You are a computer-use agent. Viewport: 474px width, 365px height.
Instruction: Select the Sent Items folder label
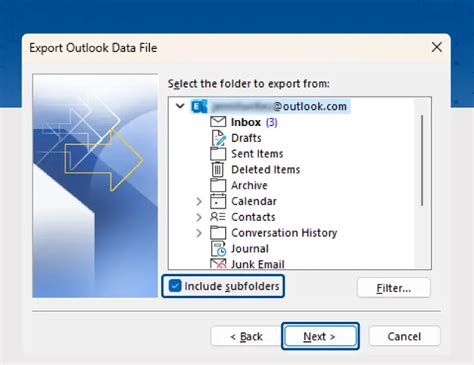(x=257, y=153)
